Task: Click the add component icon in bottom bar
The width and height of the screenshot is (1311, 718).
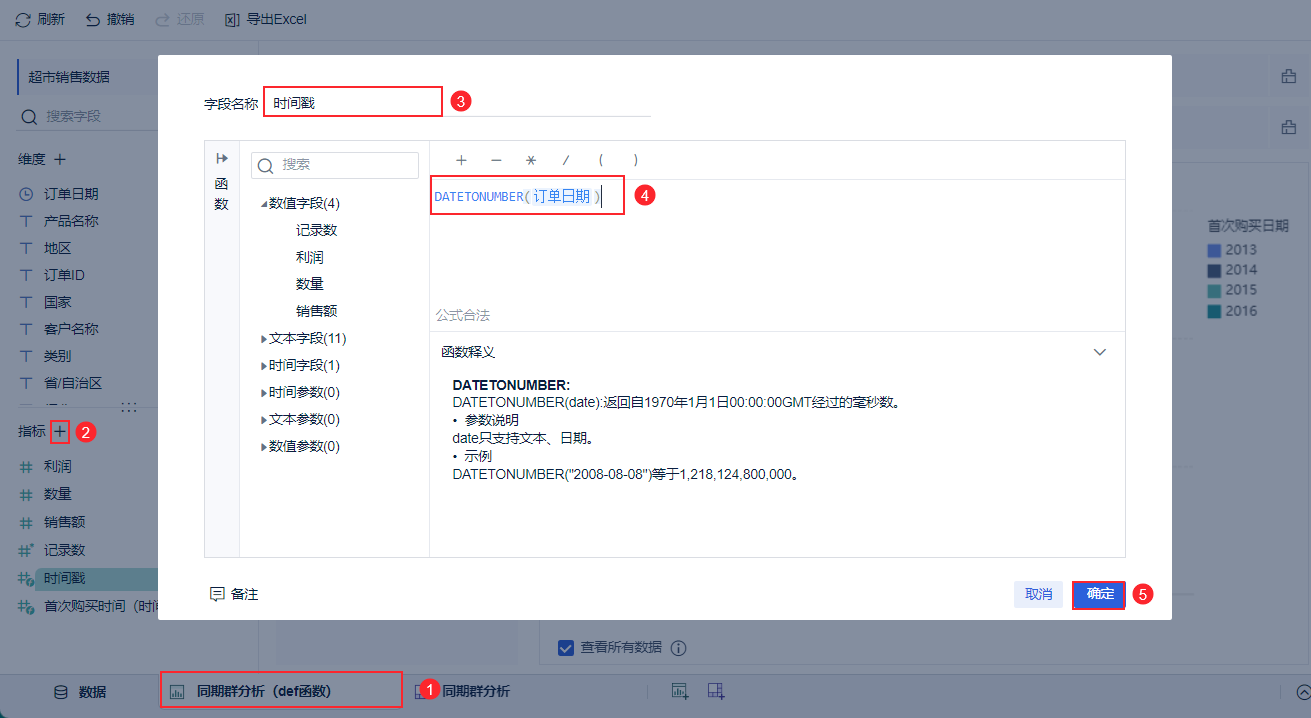Action: tap(680, 691)
